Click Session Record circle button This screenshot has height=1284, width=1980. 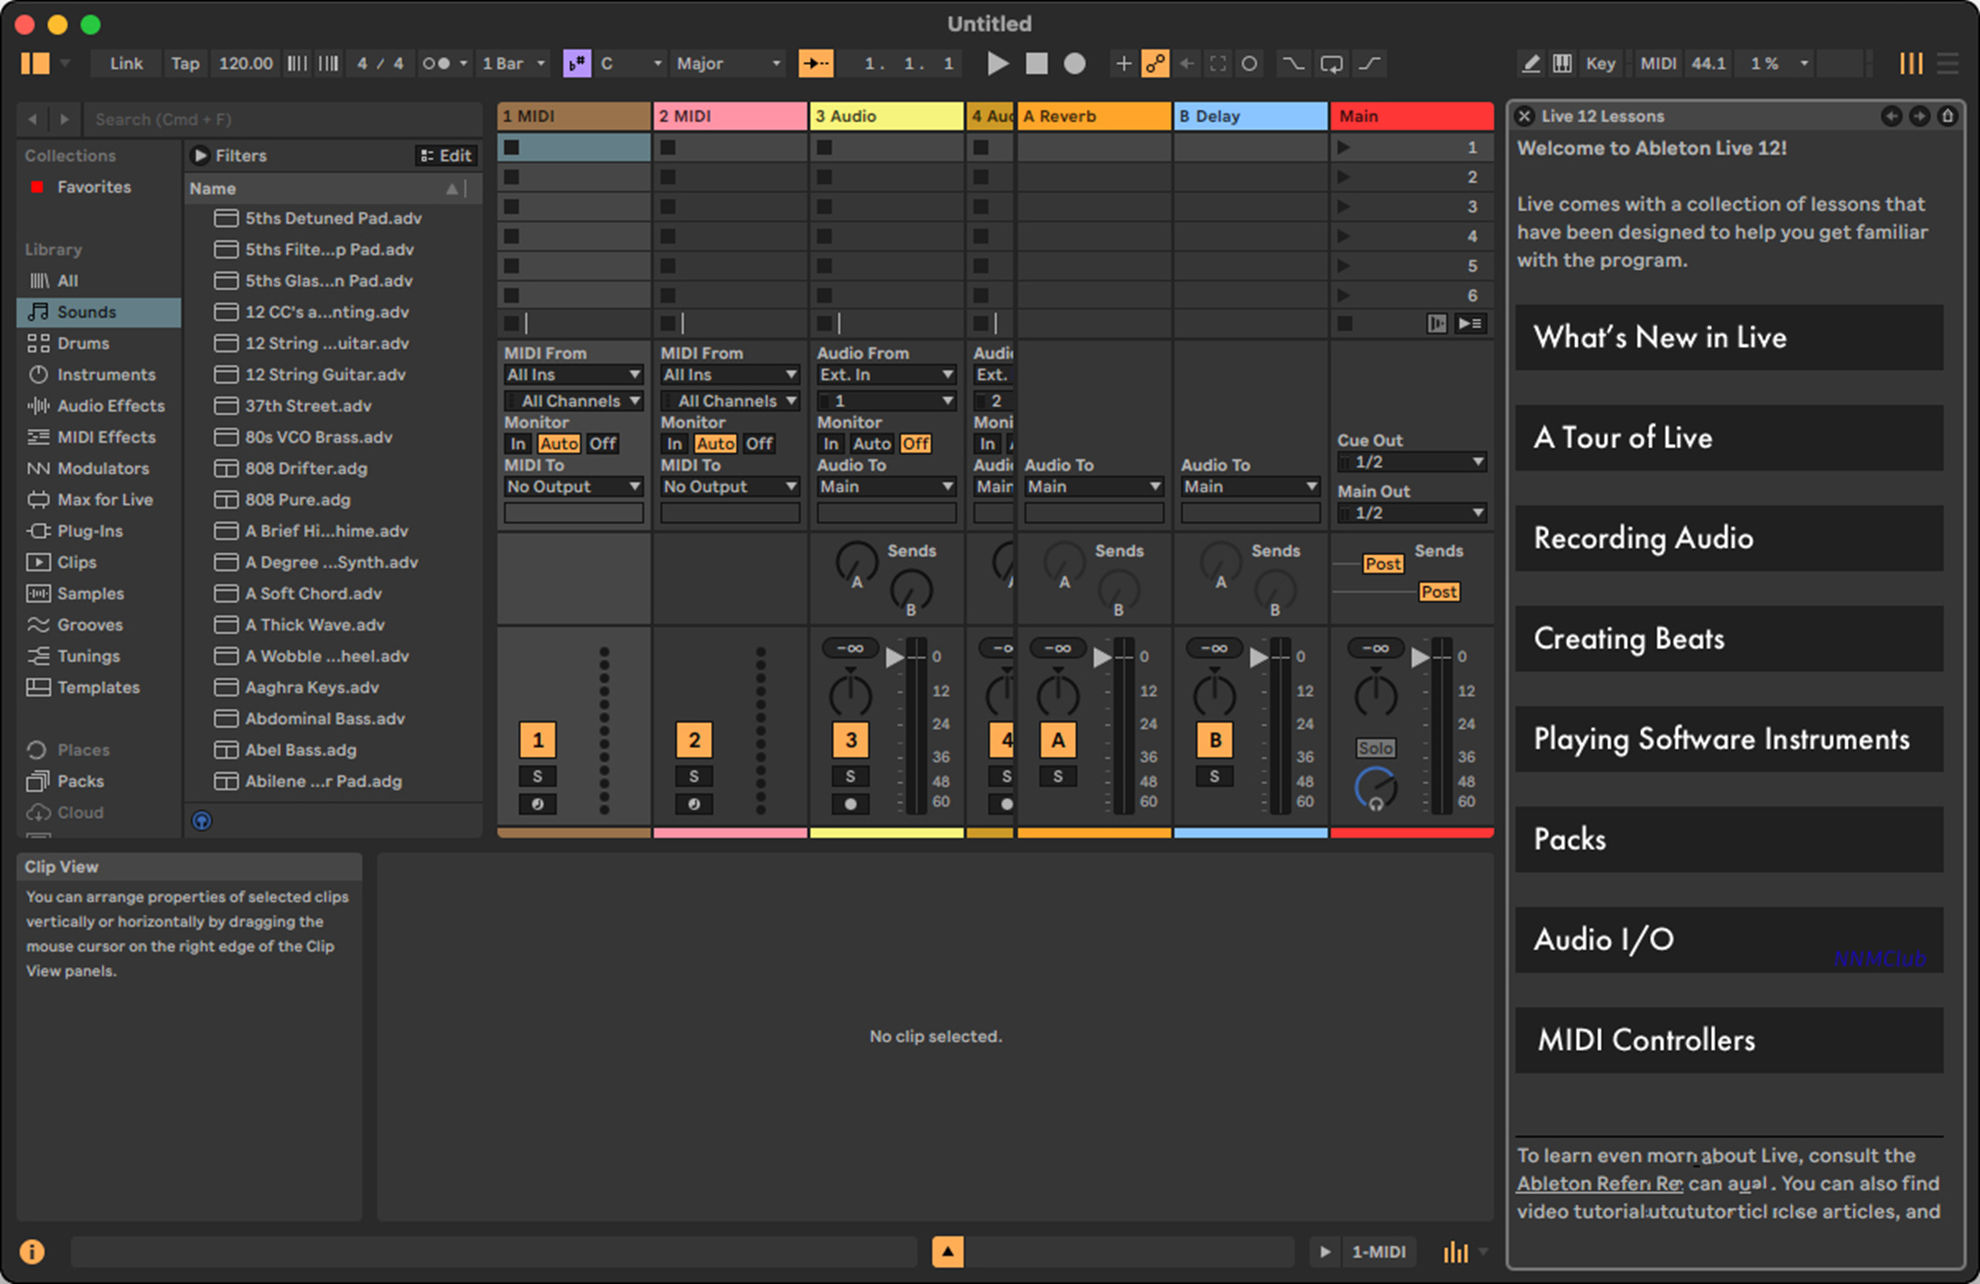pyautogui.click(x=1249, y=63)
